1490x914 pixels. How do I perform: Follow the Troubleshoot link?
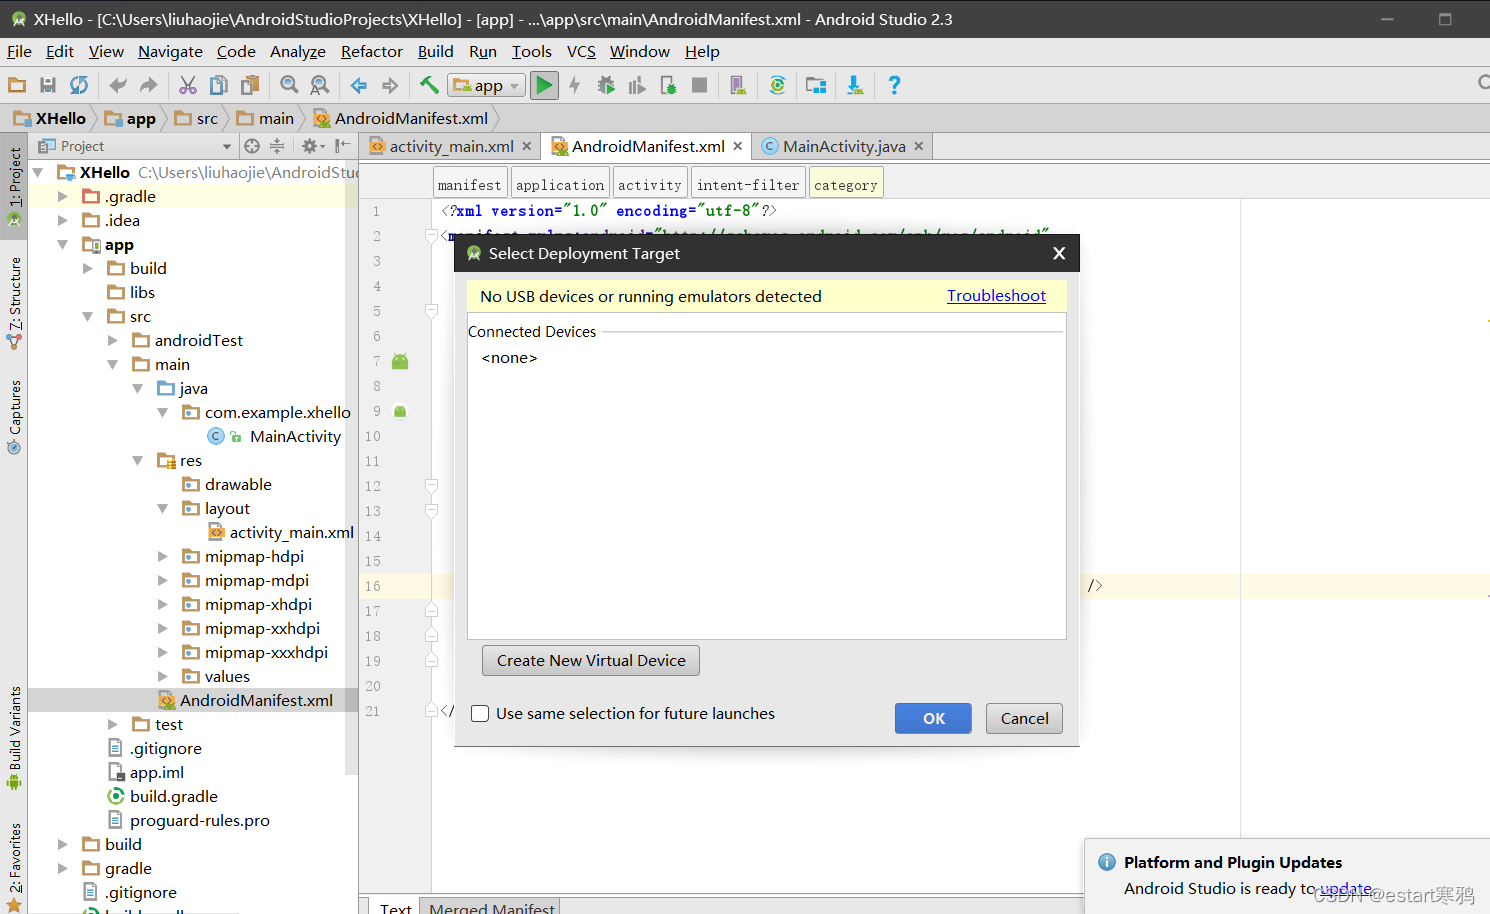[x=996, y=295]
